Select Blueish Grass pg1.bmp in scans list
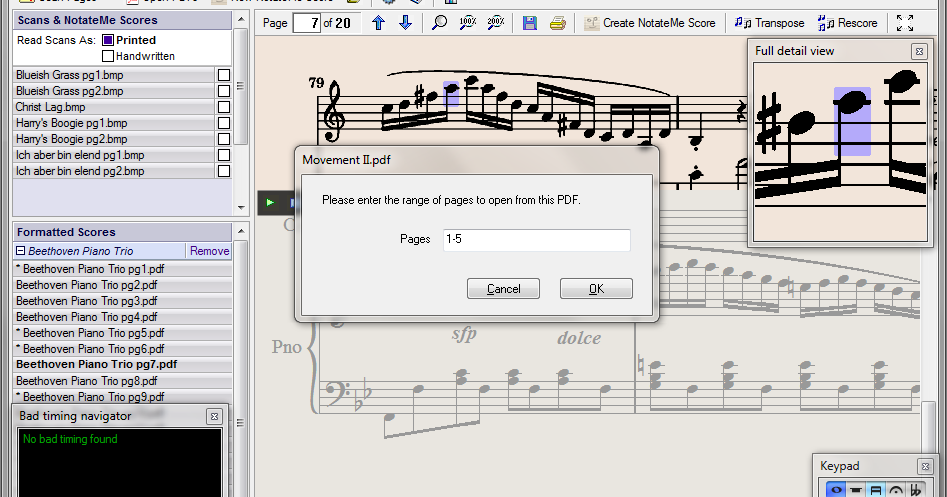The width and height of the screenshot is (947, 497). click(114, 75)
